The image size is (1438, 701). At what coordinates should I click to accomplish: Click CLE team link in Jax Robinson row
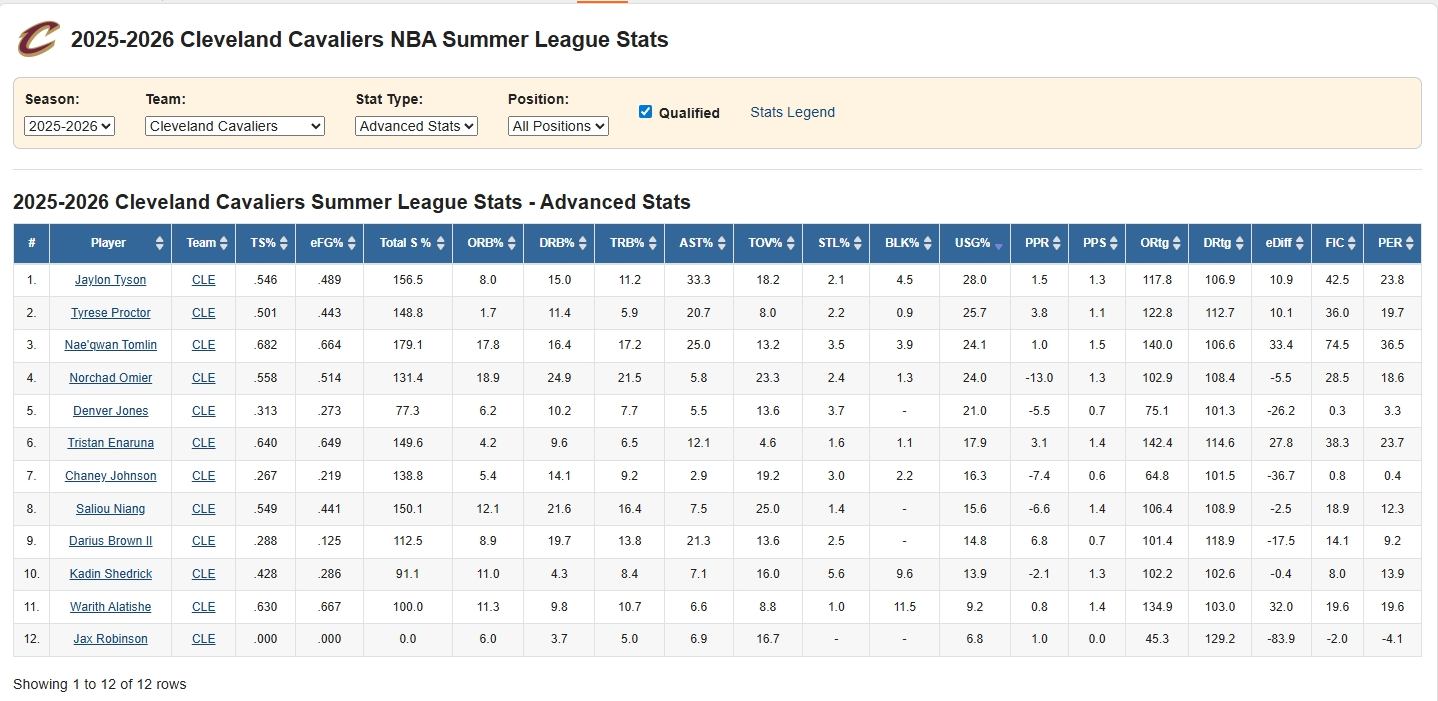click(x=203, y=639)
